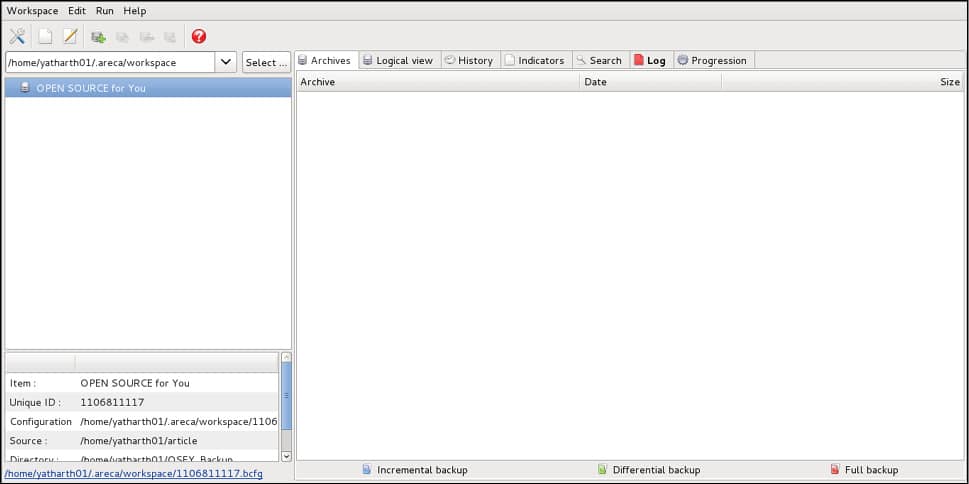Expand the workspace path dropdown arrow

click(x=226, y=62)
